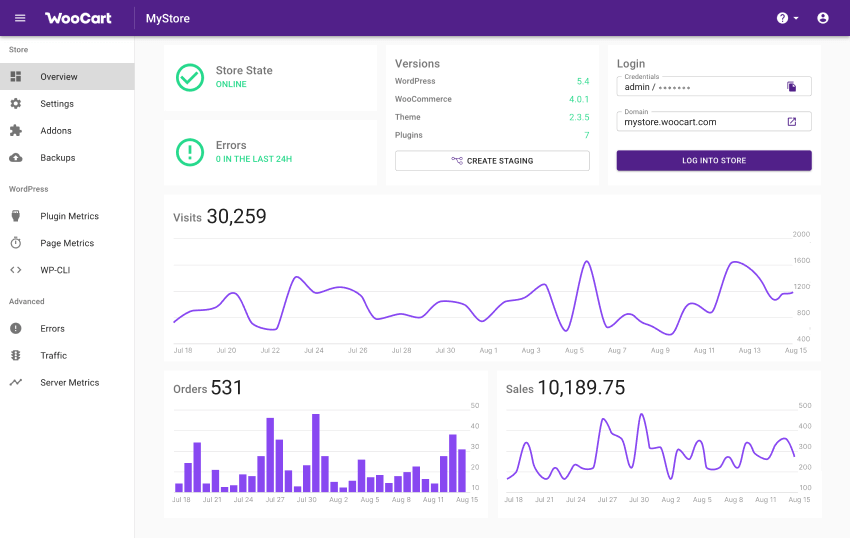Screen dimensions: 850x538
Task: Click the Server Metrics chart icon
Action: tap(16, 382)
